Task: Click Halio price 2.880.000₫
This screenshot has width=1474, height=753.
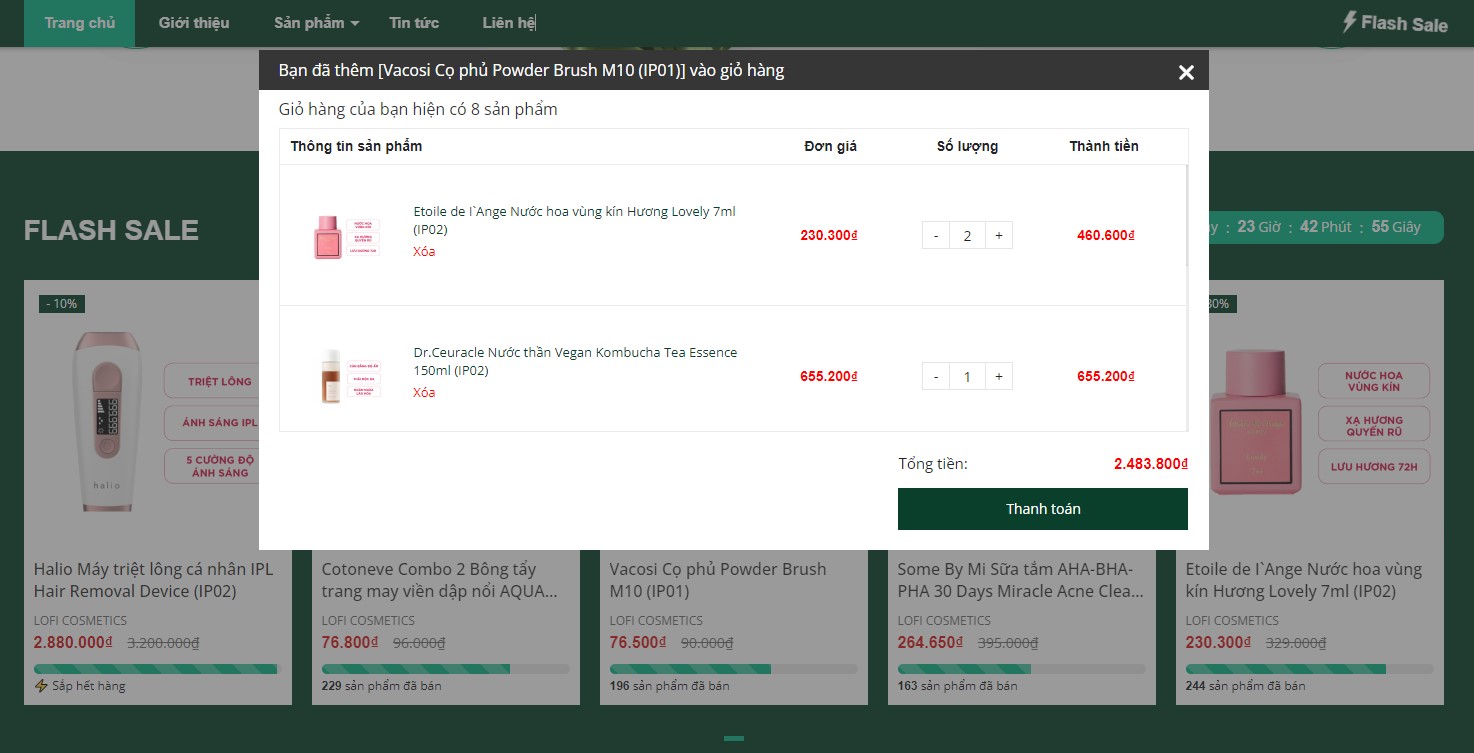Action: point(75,643)
